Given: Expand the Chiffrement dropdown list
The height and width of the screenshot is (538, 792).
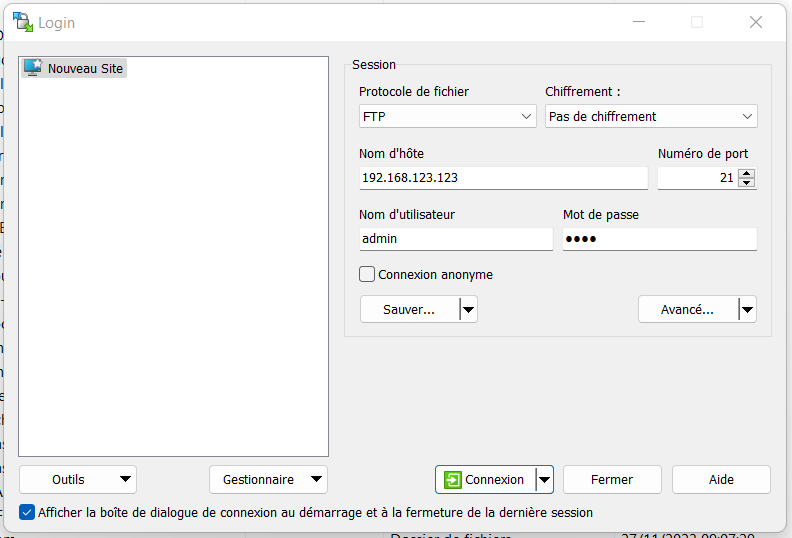Looking at the screenshot, I should point(651,117).
